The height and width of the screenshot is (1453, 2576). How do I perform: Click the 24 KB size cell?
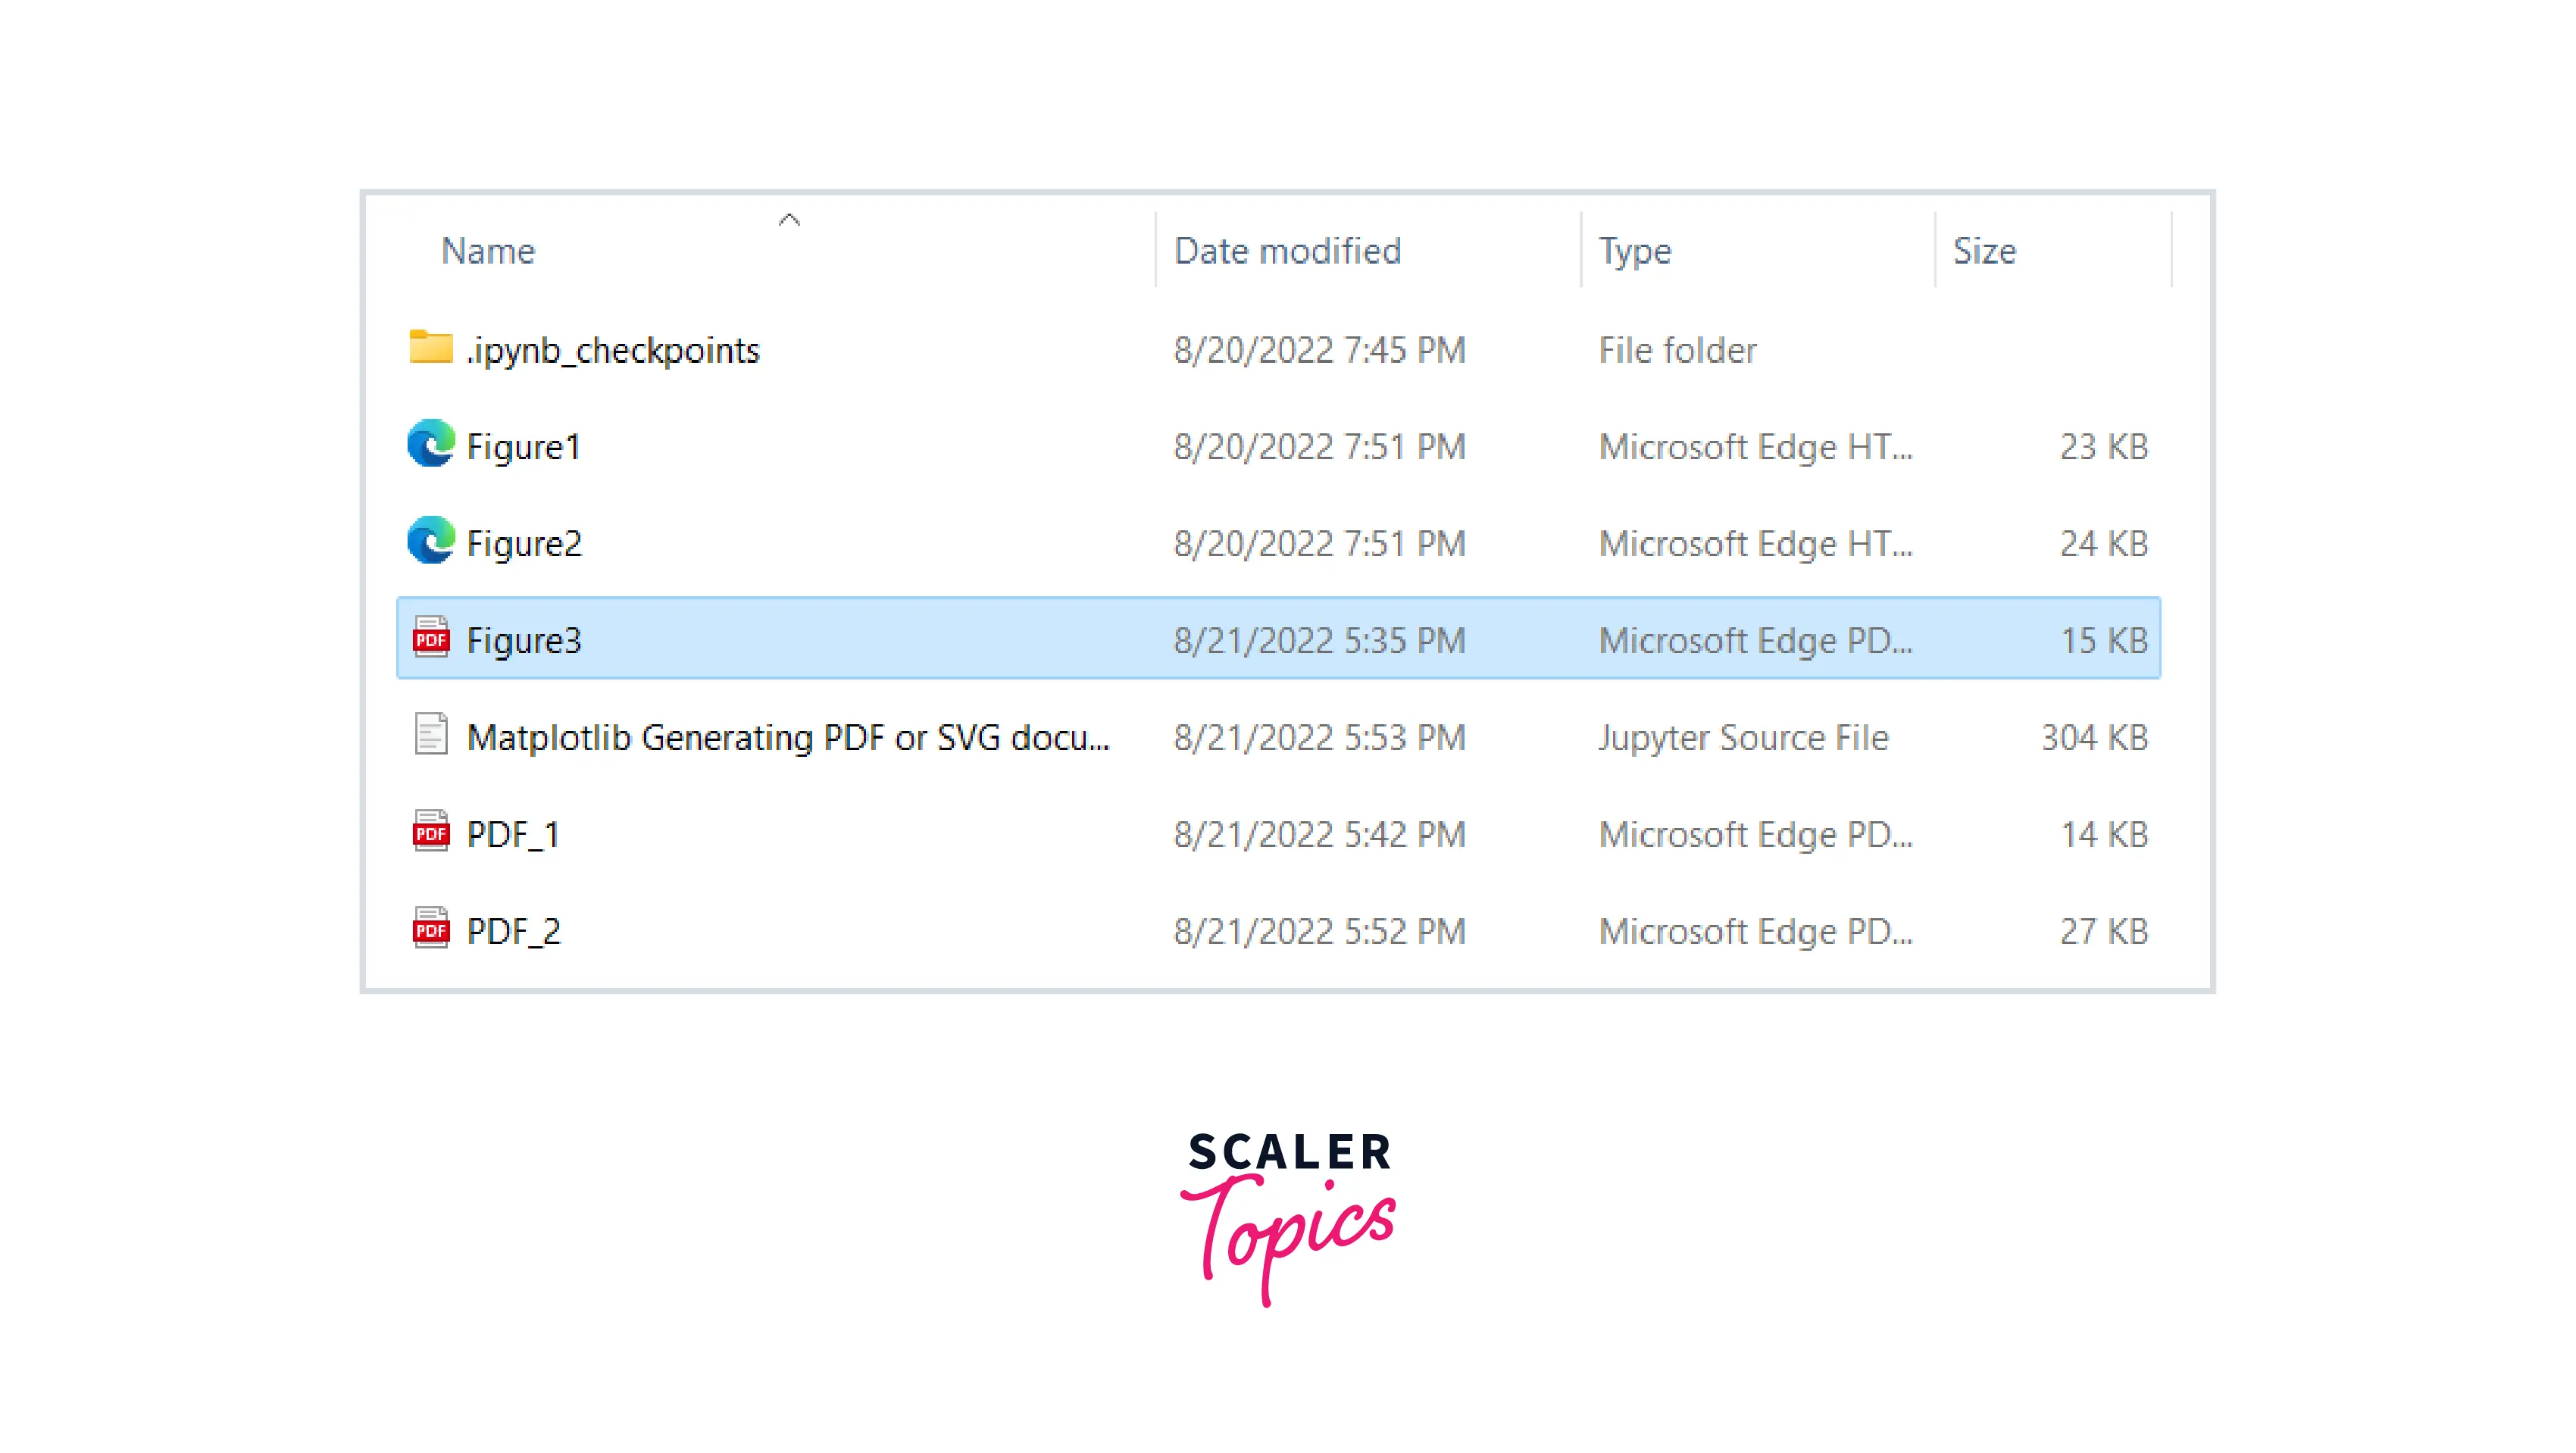2104,543
